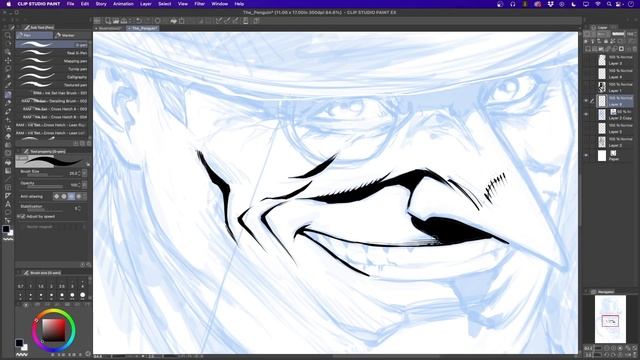
Task: Click the Save icon in command bar
Action: 124,21
